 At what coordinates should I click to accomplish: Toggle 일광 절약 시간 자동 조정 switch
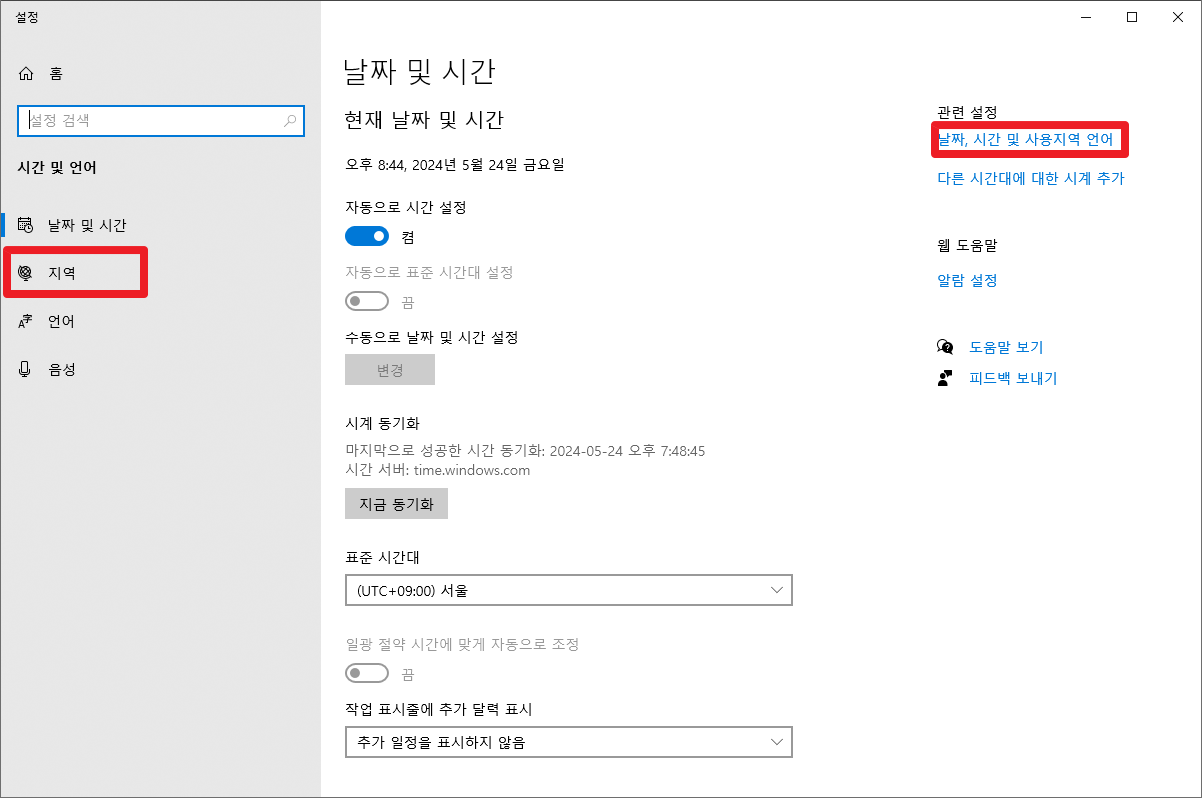pyautogui.click(x=367, y=673)
